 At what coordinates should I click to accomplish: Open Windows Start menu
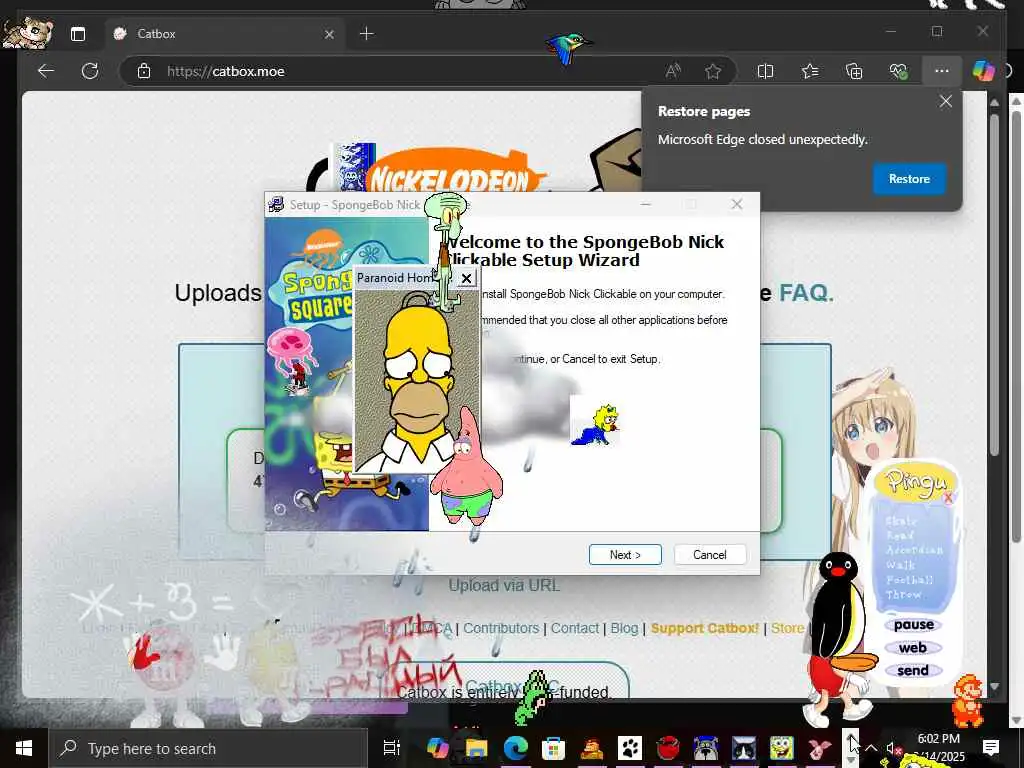[24, 748]
